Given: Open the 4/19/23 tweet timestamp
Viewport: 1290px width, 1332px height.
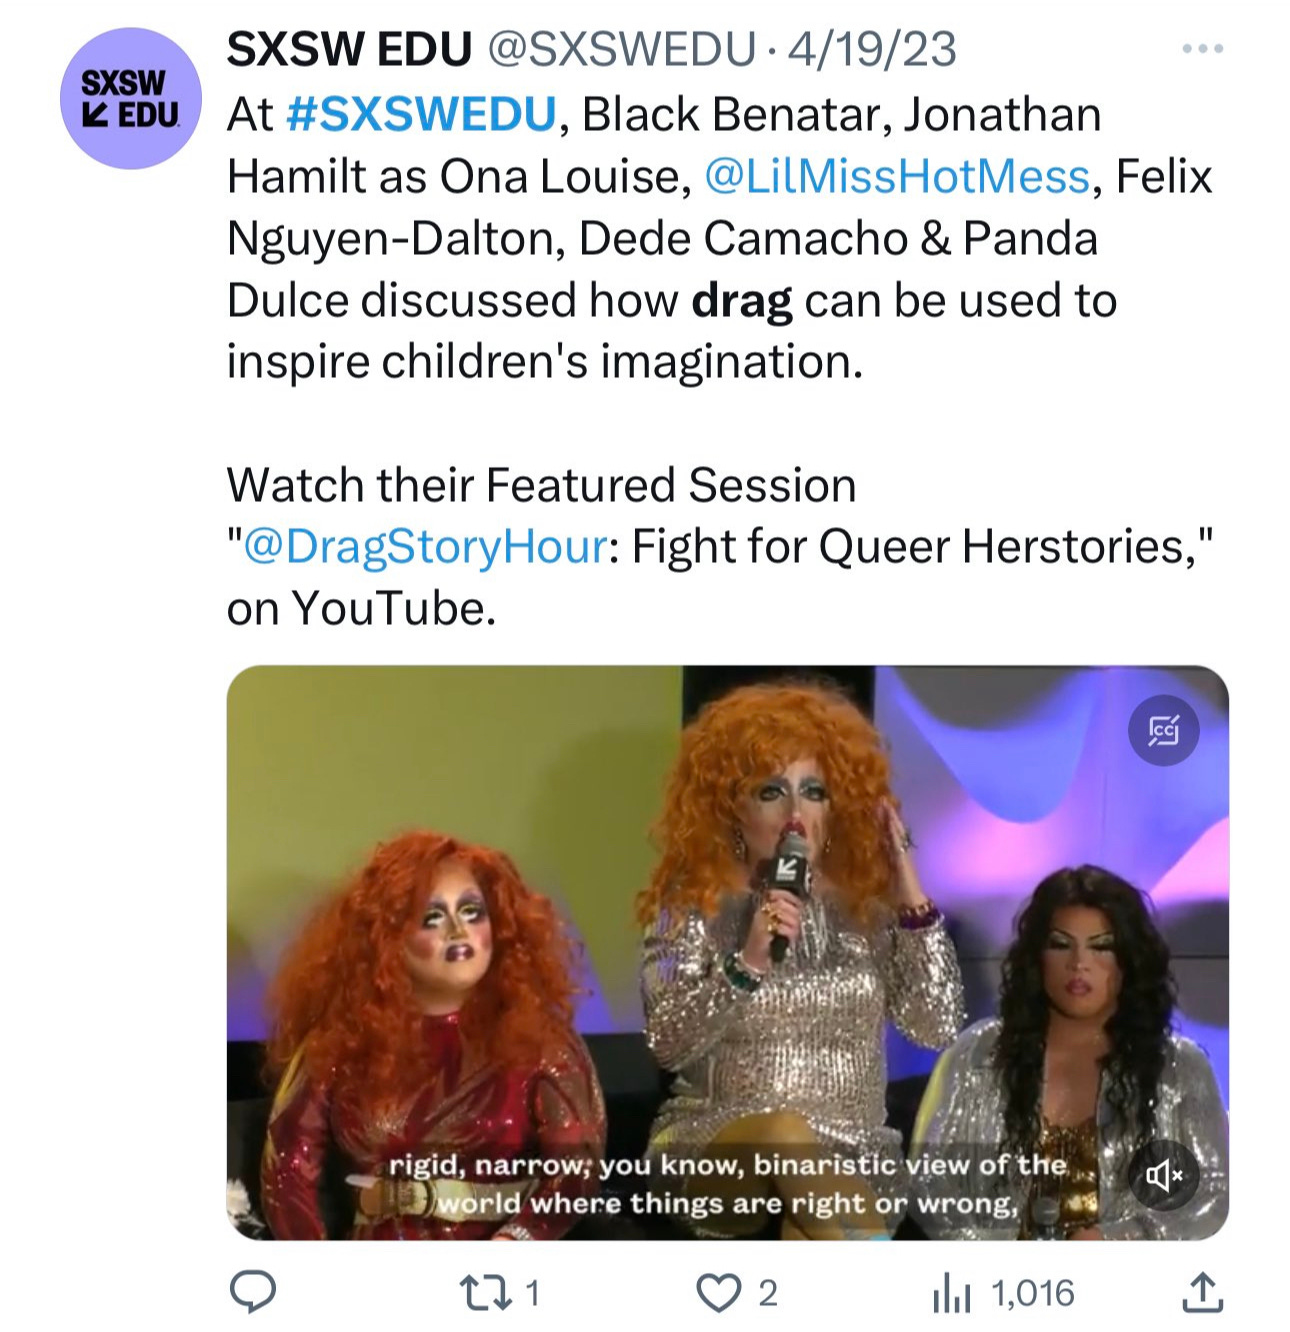Looking at the screenshot, I should (x=872, y=49).
